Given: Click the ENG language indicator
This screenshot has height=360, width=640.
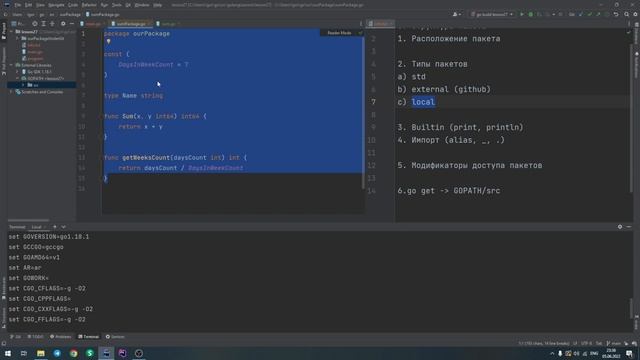Looking at the screenshot, I should coord(594,353).
